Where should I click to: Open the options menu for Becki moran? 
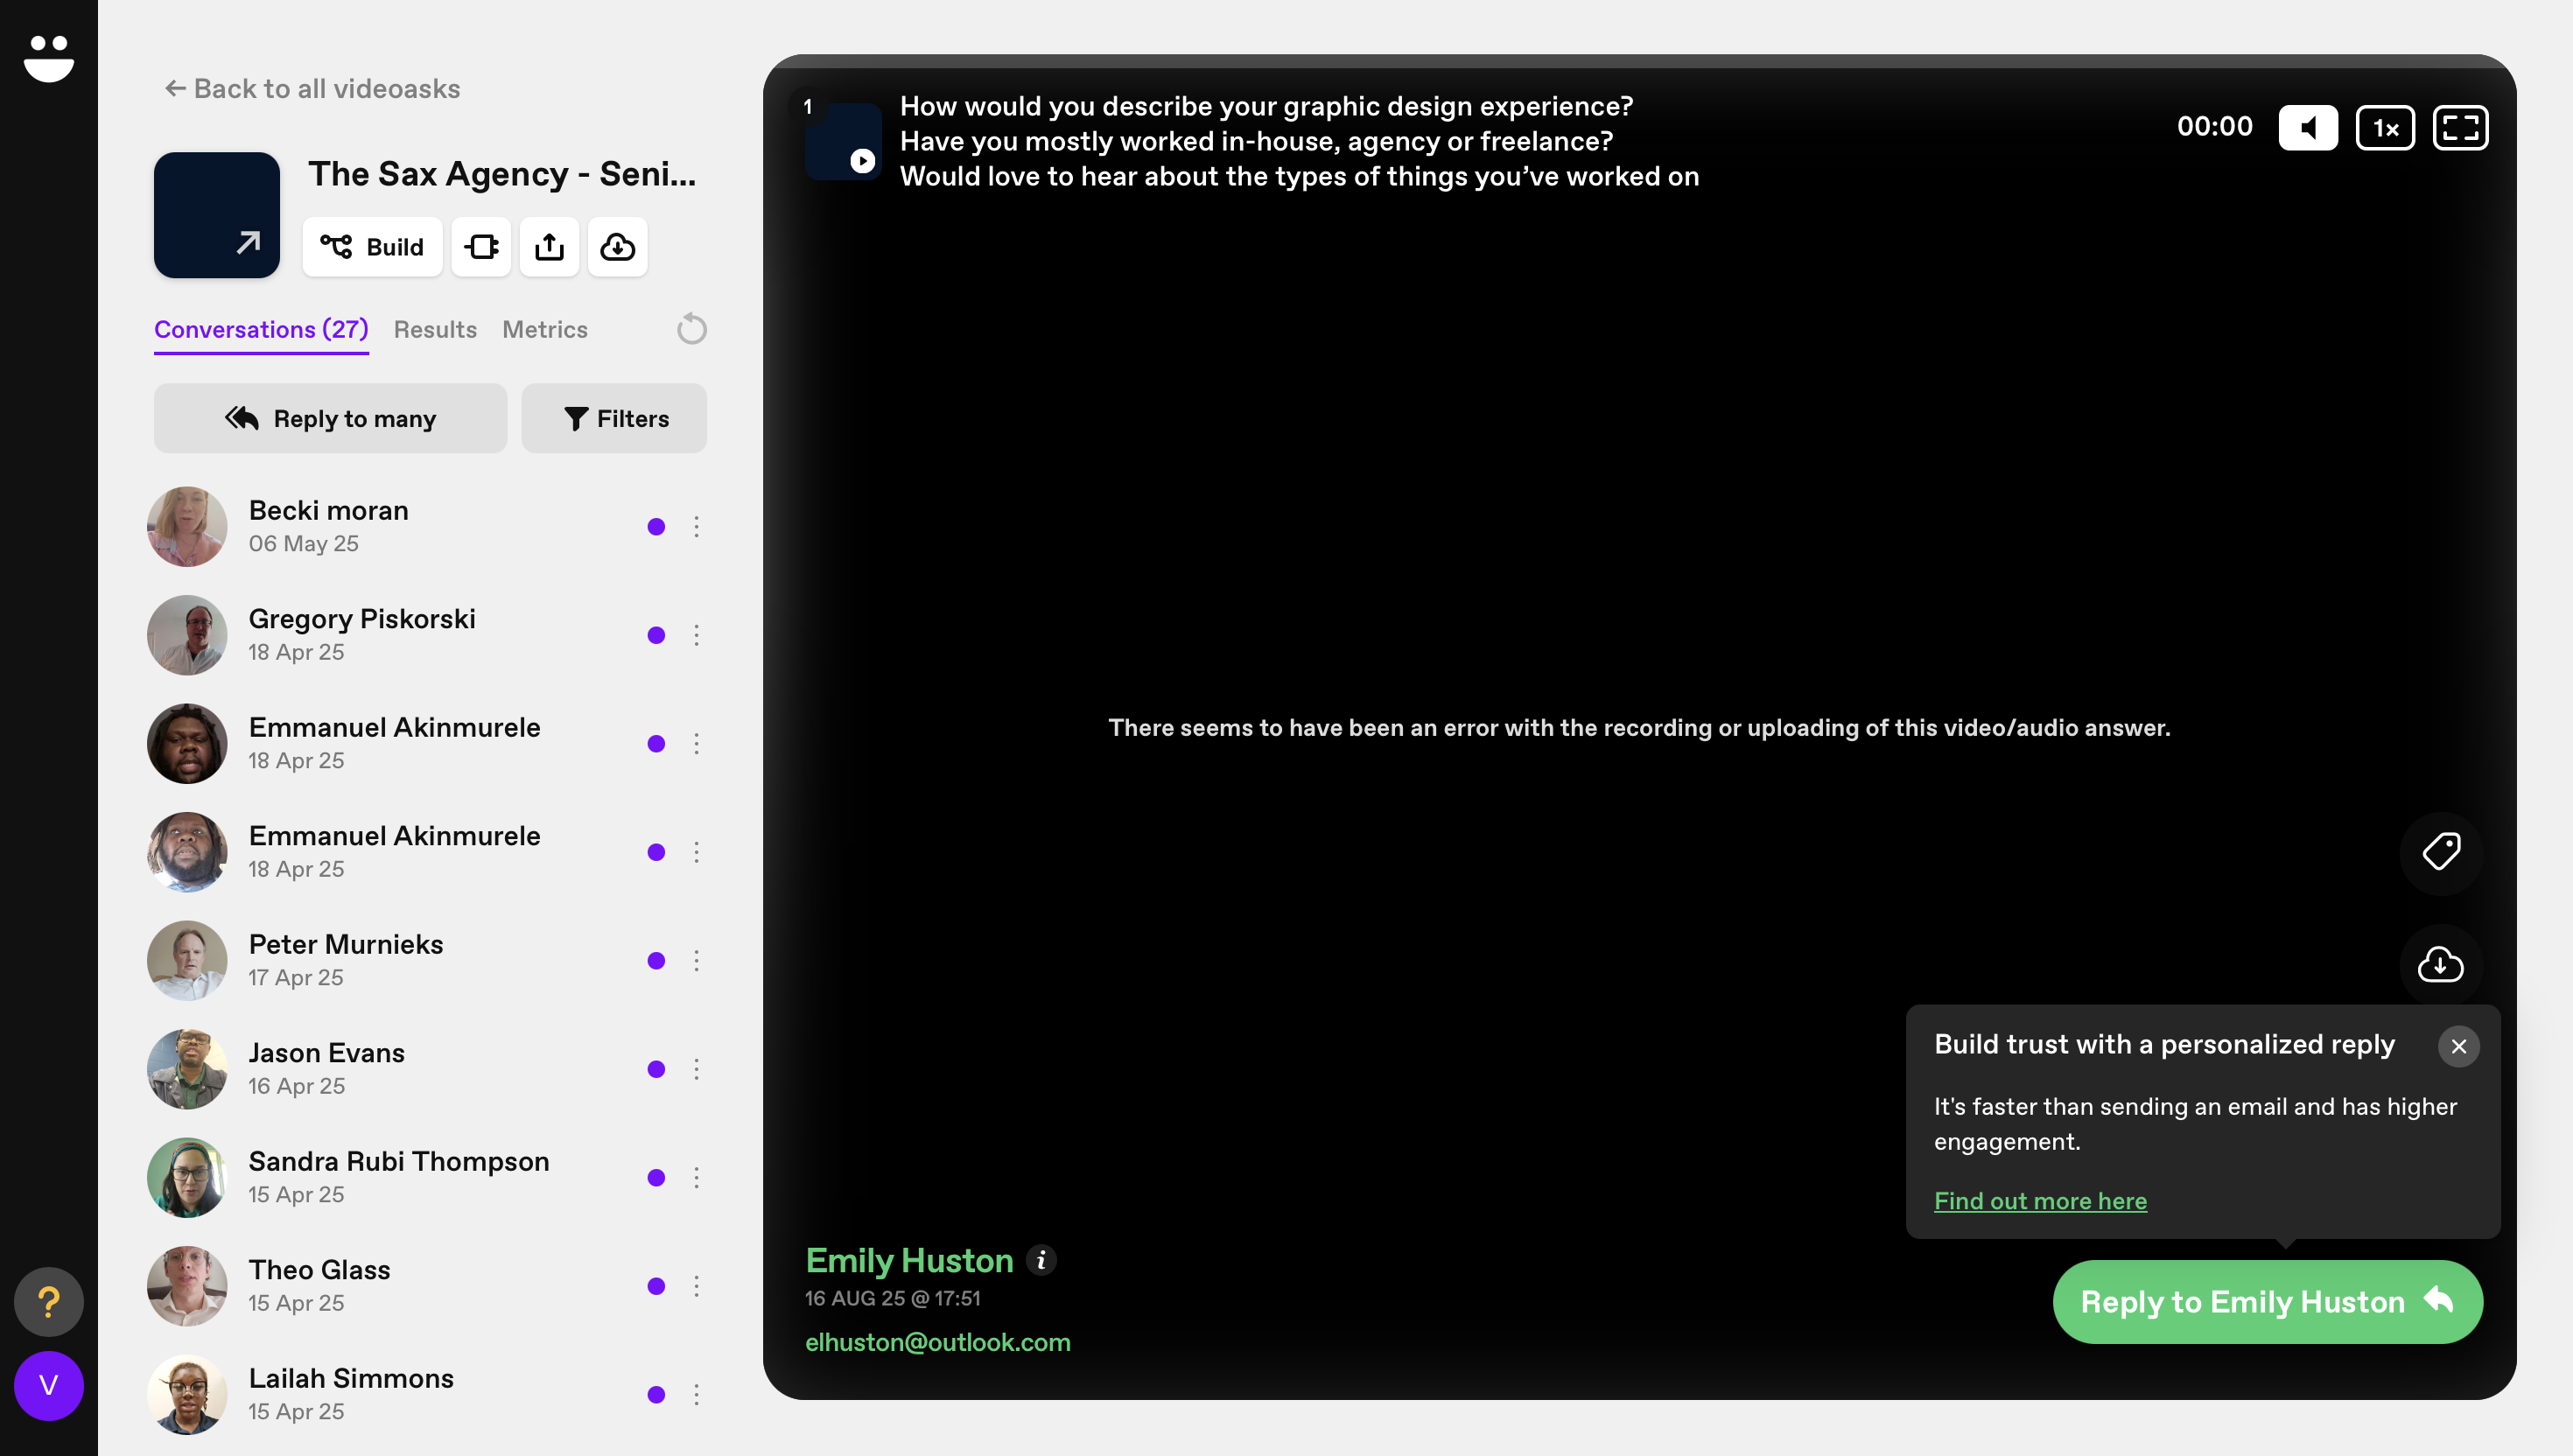click(x=697, y=527)
